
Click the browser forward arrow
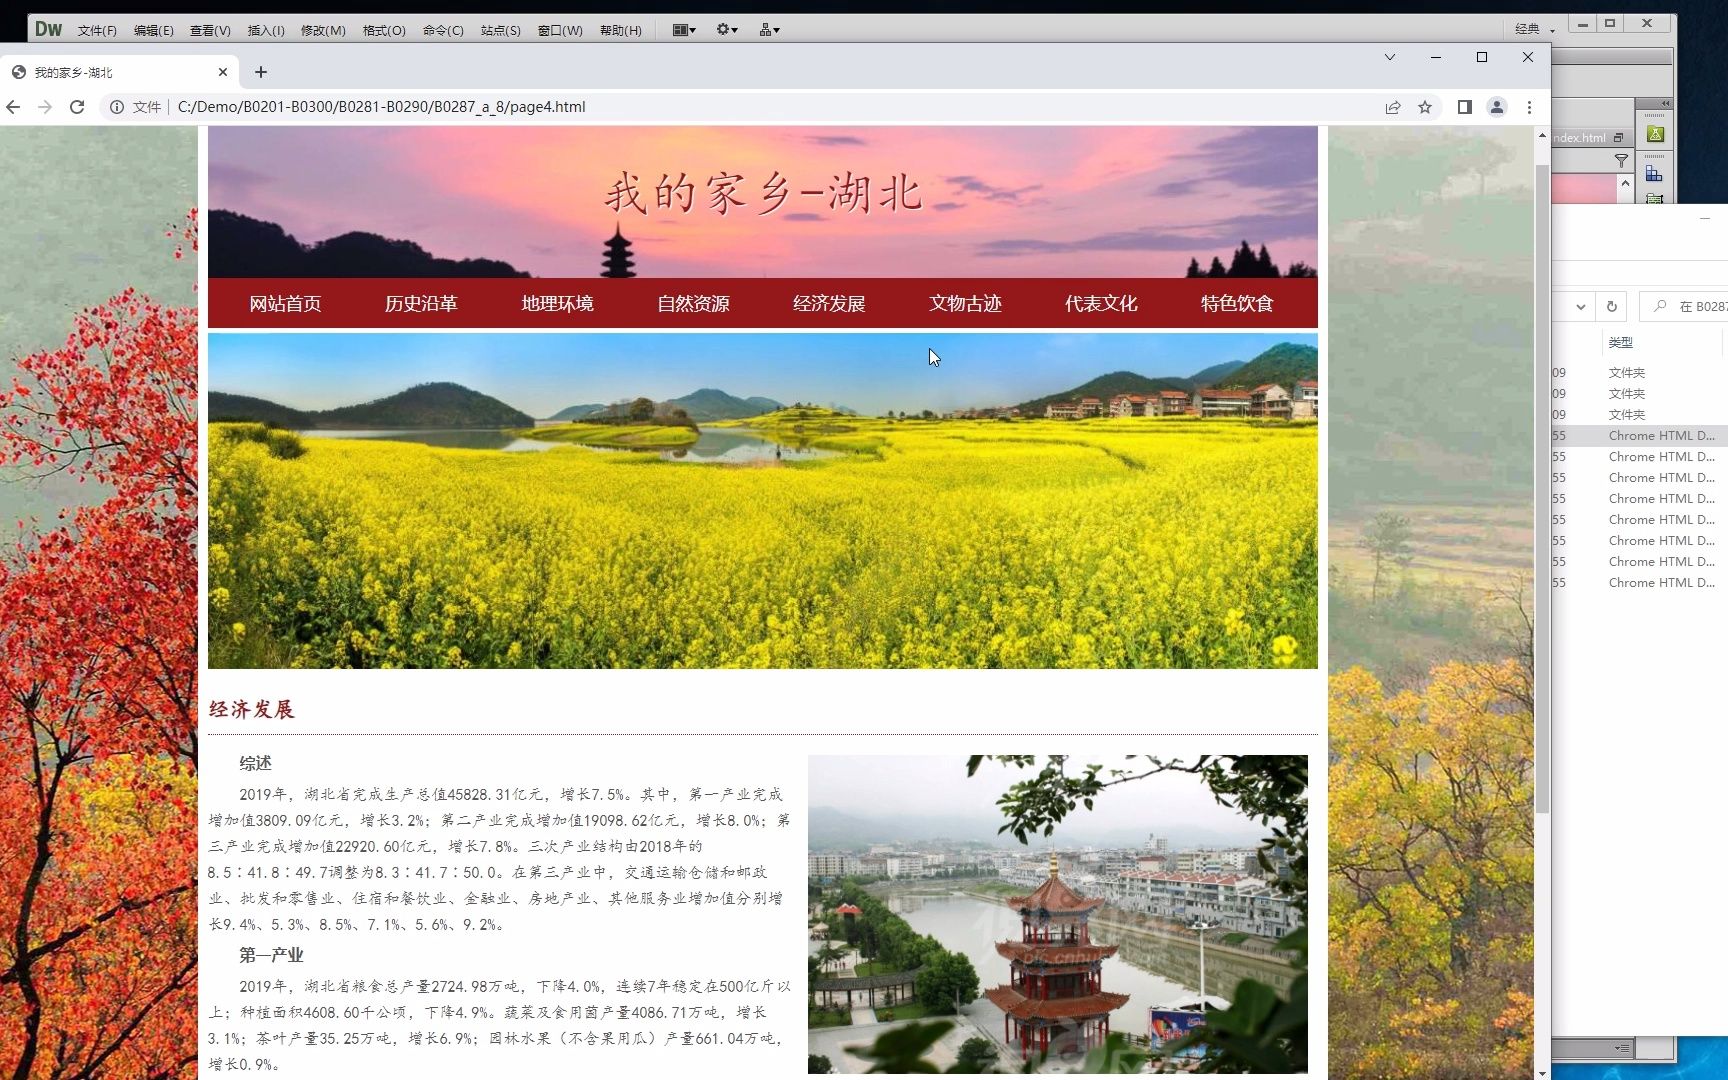[x=45, y=107]
